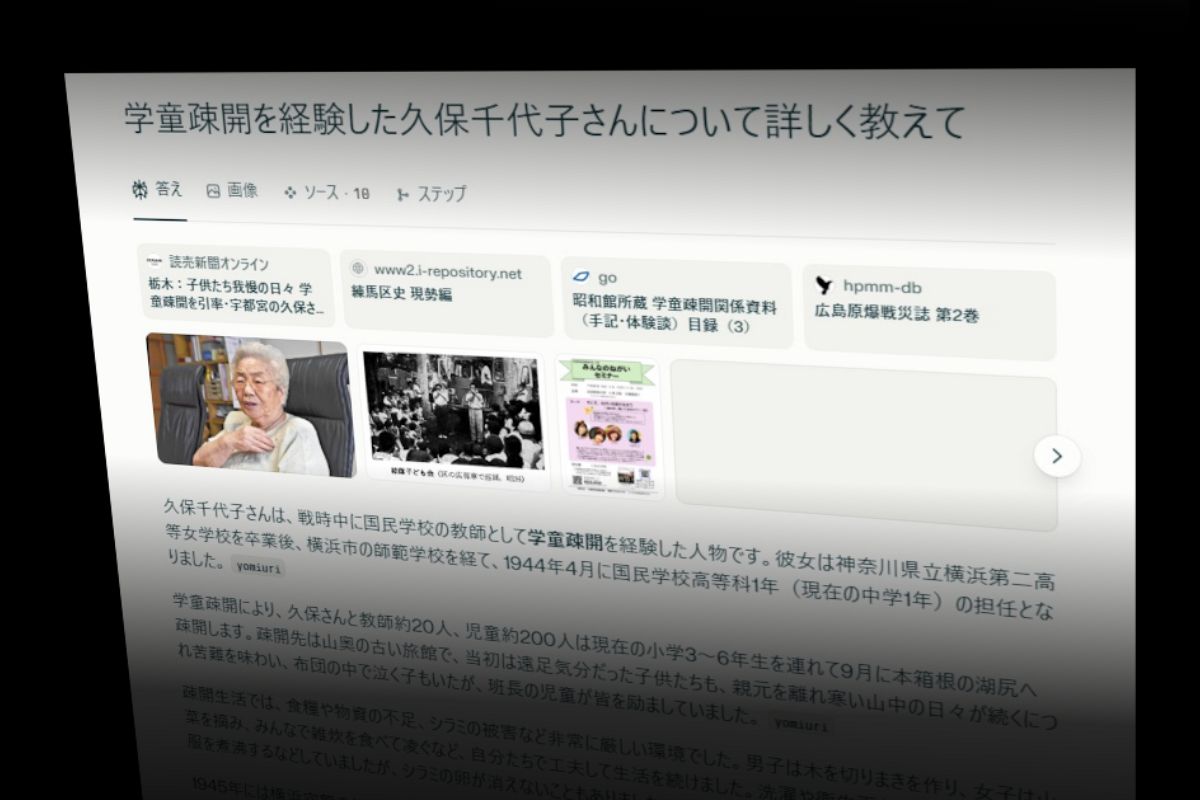
Task: Click the go favicon on 昭和館所蔵 source card
Action: click(580, 274)
